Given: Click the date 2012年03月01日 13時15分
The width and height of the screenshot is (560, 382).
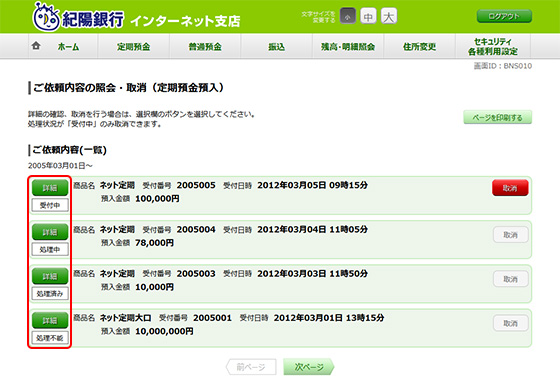Looking at the screenshot, I should [x=329, y=318].
